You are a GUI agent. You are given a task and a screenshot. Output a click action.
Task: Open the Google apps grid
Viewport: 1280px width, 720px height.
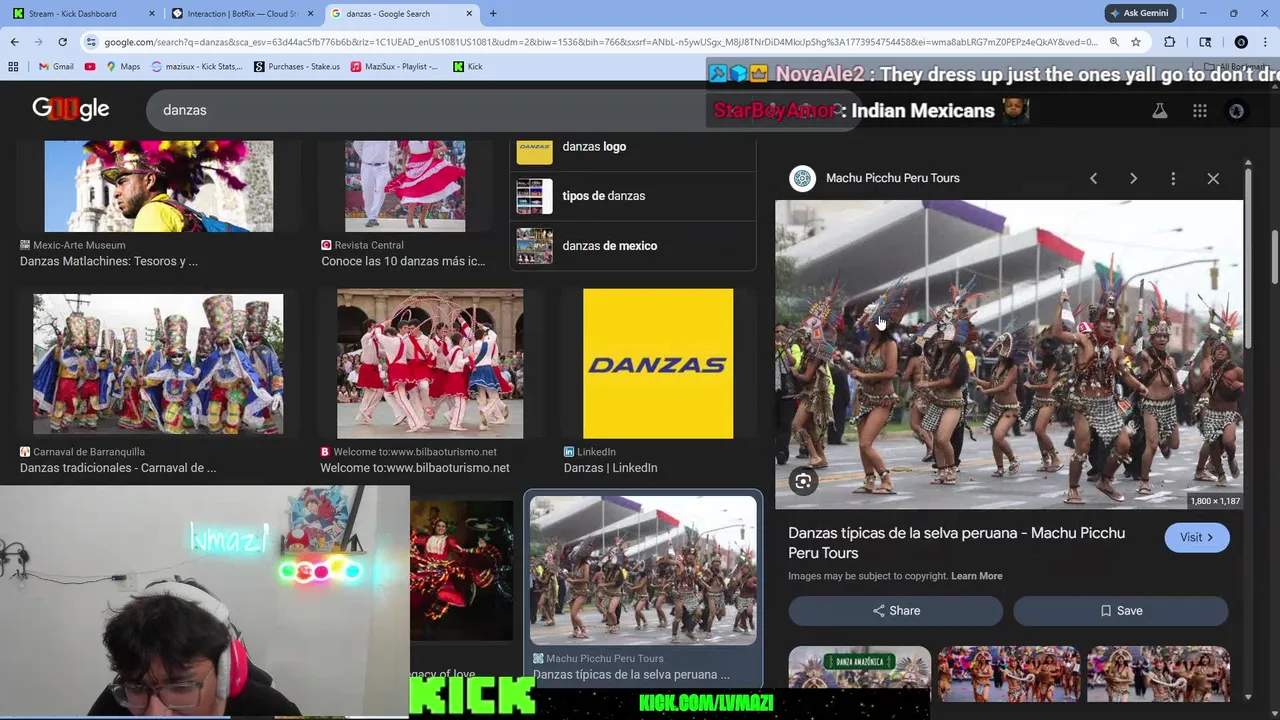1200,111
